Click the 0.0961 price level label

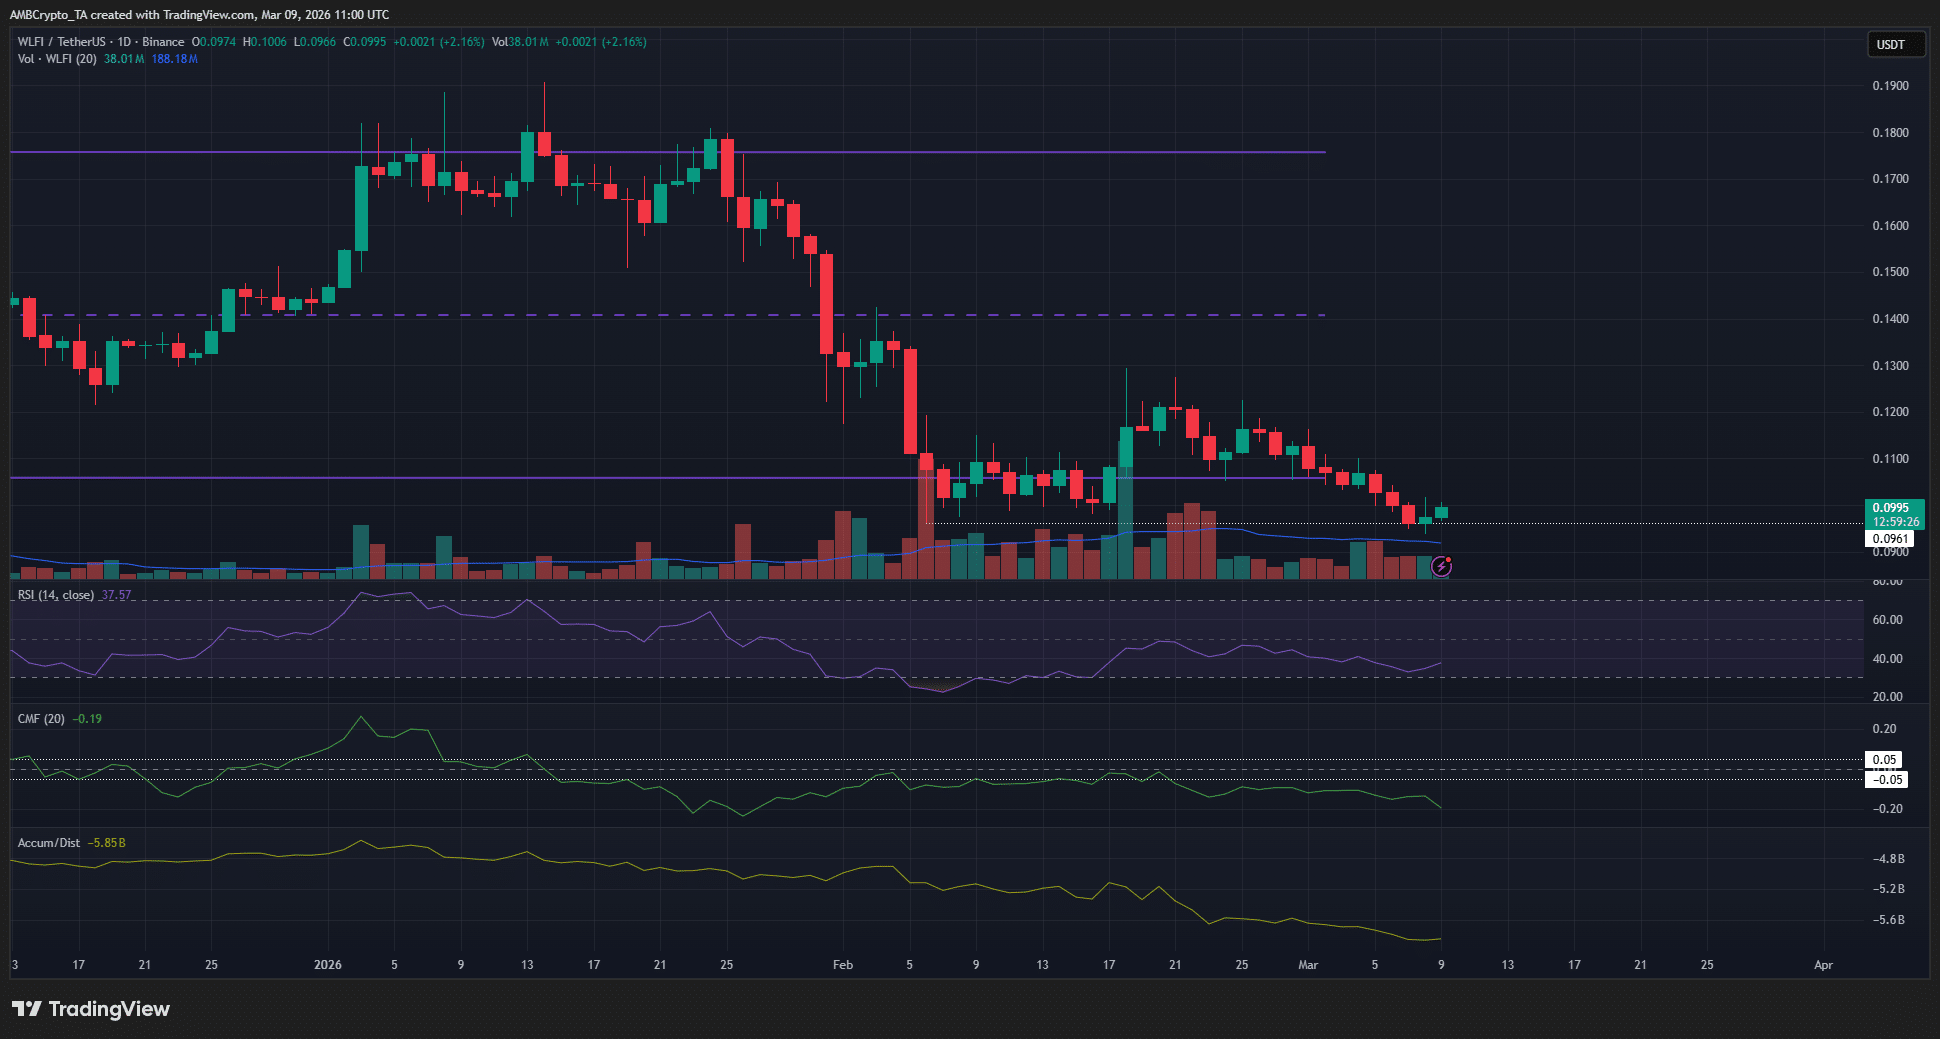click(1890, 538)
